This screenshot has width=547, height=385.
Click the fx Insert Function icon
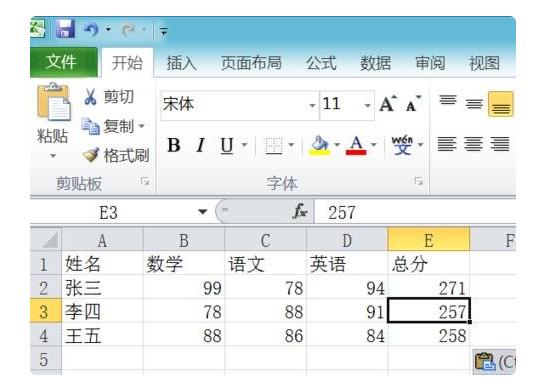pos(300,211)
